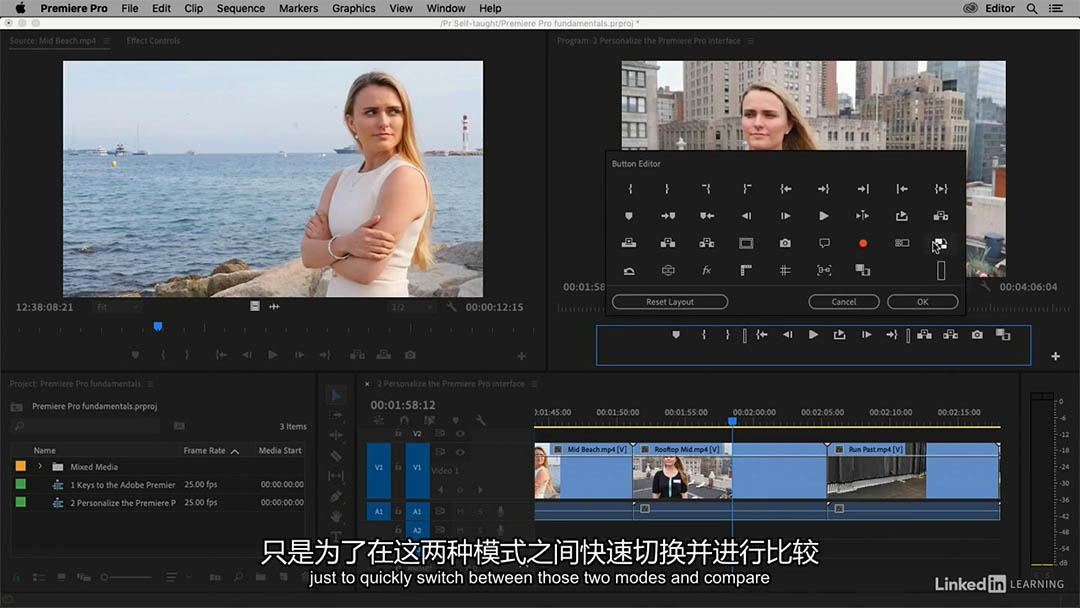The width and height of the screenshot is (1080, 608).
Task: Select the Hand tool
Action: point(336,516)
